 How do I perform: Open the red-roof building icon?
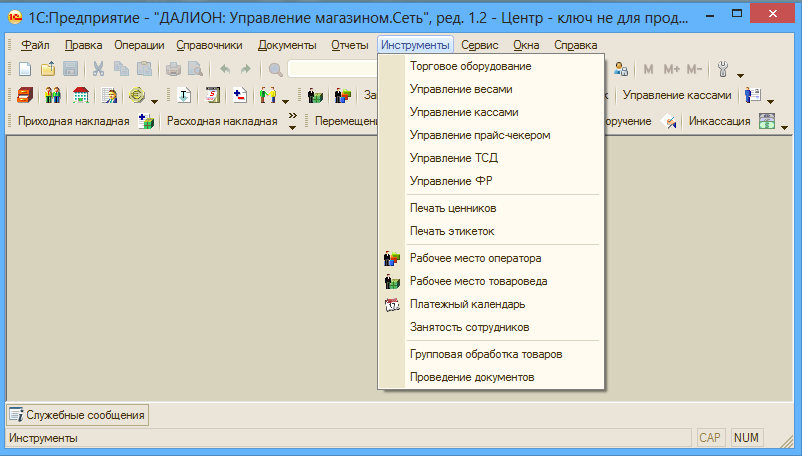pos(81,95)
